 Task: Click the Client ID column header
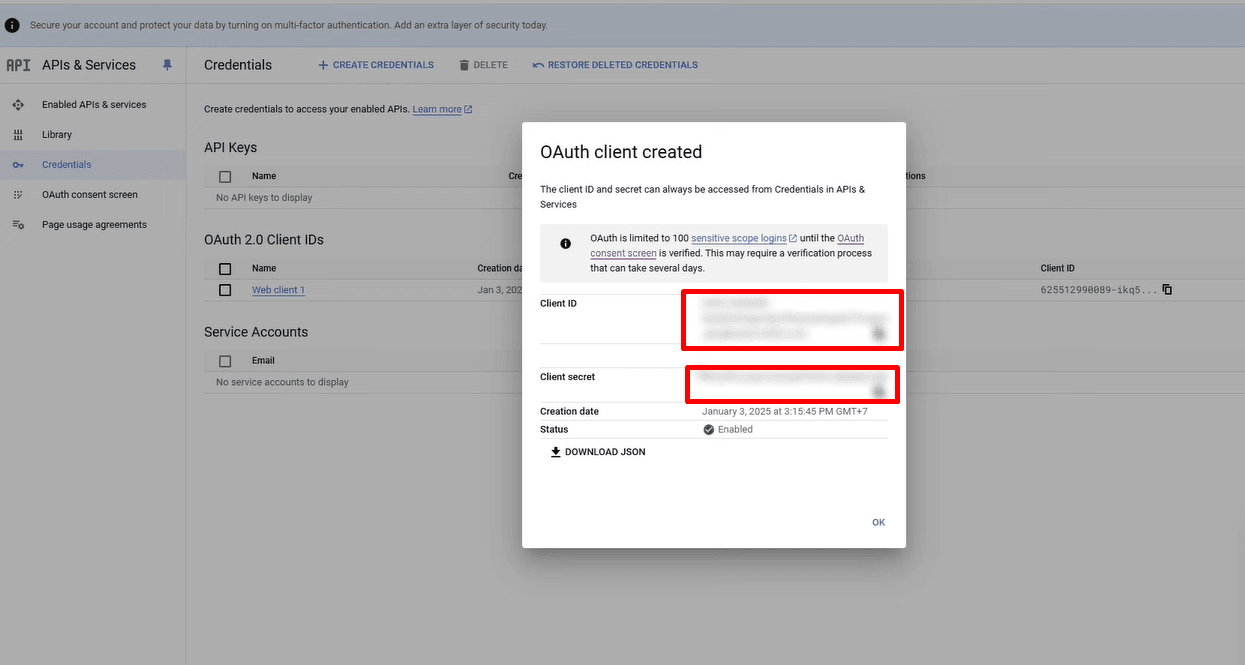click(x=1058, y=268)
